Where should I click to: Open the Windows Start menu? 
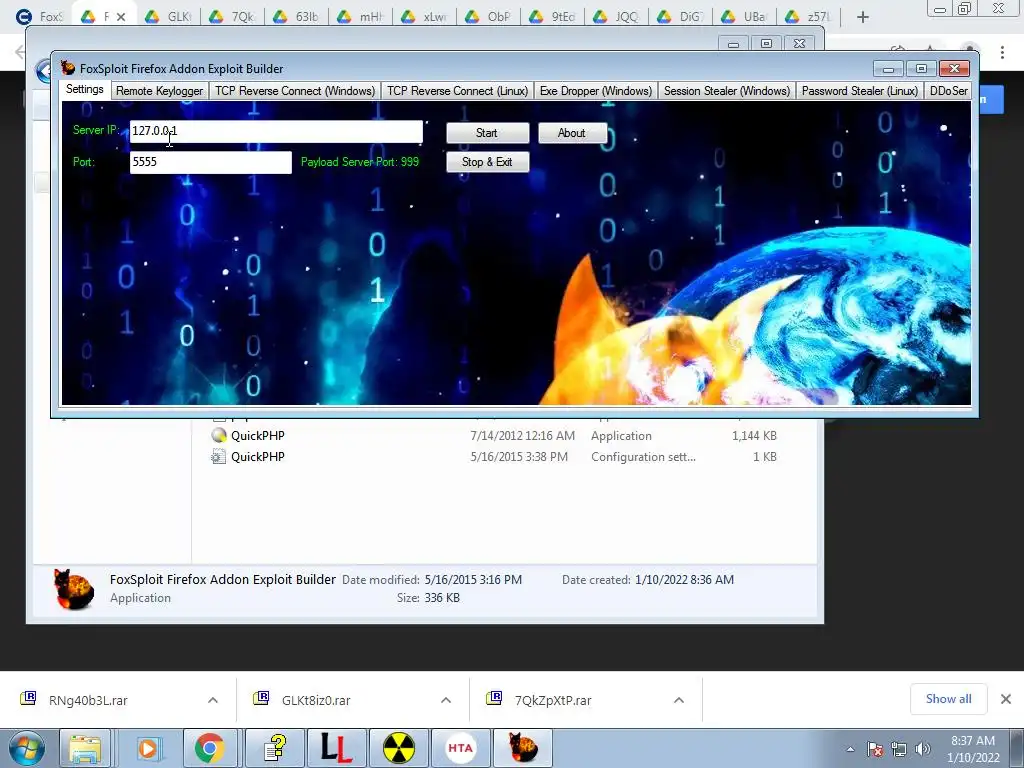pos(27,748)
